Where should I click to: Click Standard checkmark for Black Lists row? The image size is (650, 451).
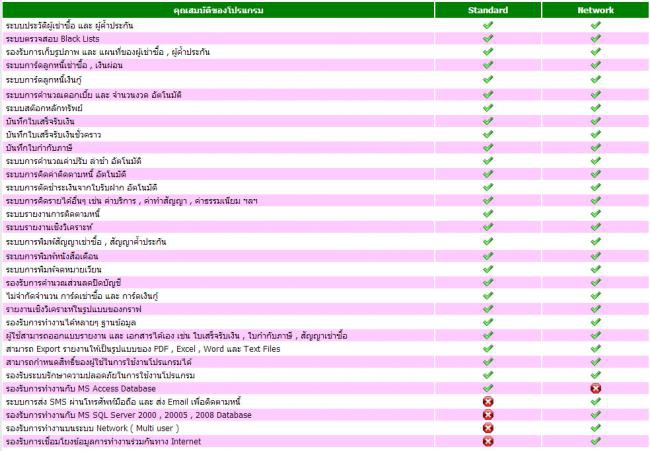coord(488,39)
